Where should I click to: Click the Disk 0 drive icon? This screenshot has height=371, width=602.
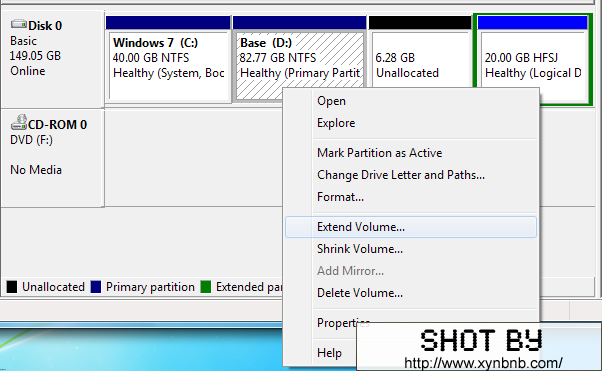[x=18, y=25]
